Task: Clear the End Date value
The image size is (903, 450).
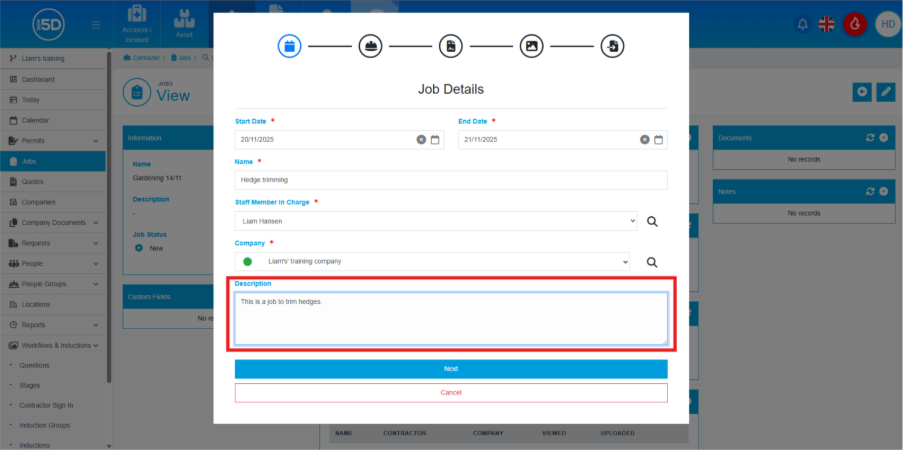Action: click(645, 140)
